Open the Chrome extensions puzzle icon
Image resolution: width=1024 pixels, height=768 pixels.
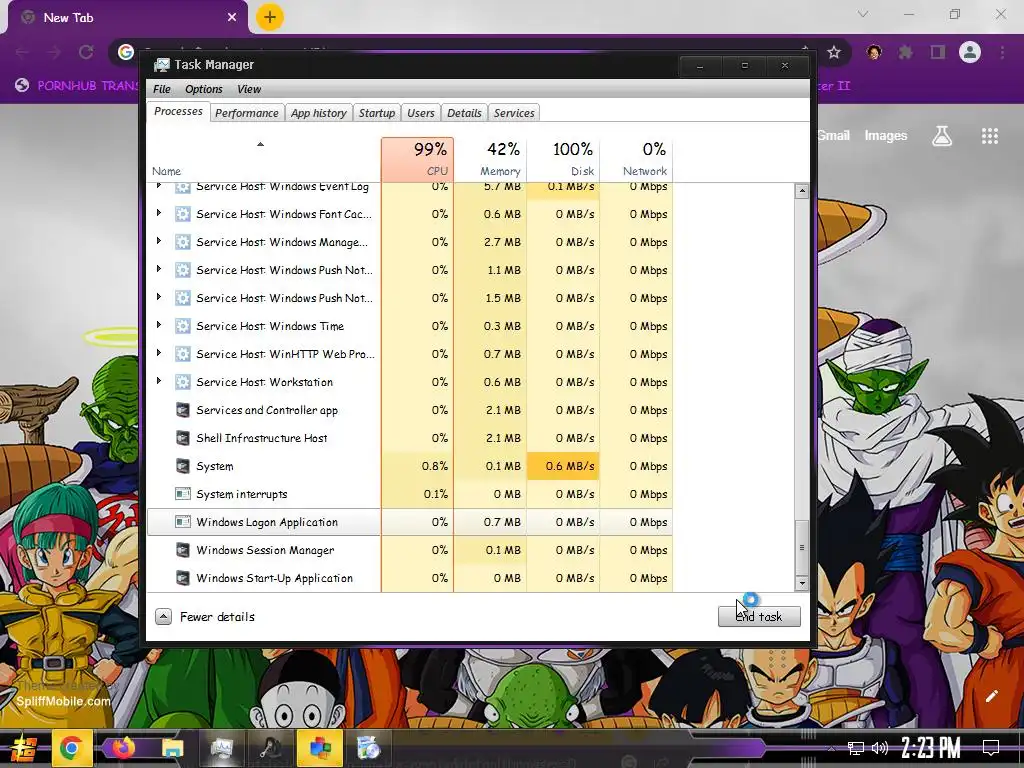pos(905,52)
